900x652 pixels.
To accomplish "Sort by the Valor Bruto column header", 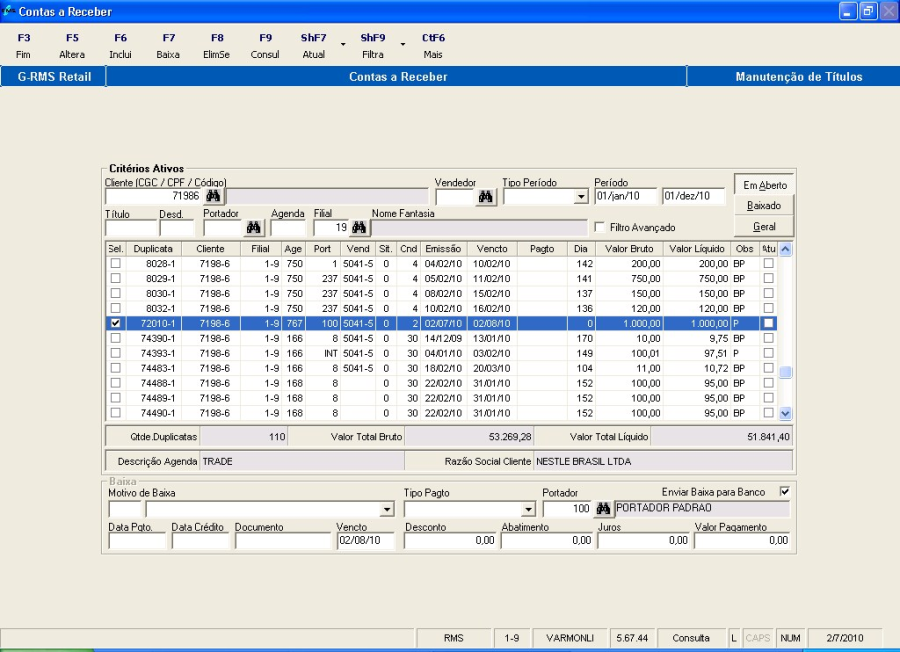I will click(x=630, y=248).
